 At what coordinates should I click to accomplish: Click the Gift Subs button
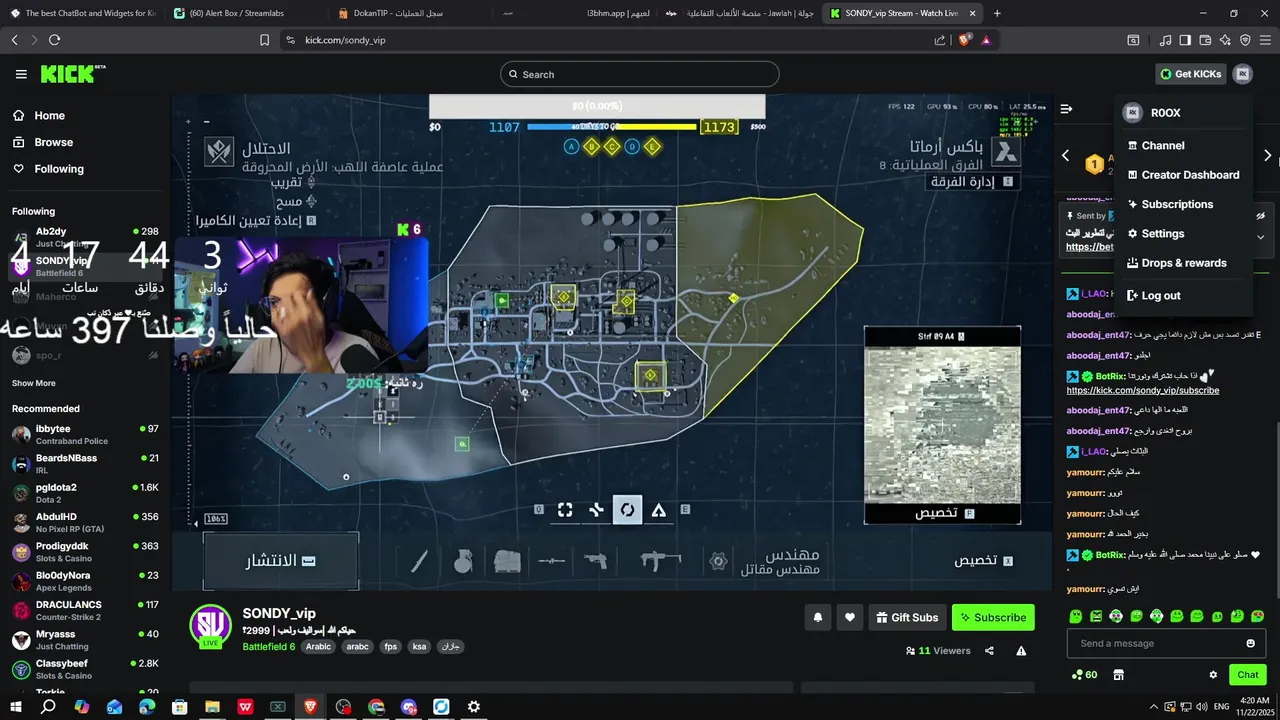(x=907, y=618)
